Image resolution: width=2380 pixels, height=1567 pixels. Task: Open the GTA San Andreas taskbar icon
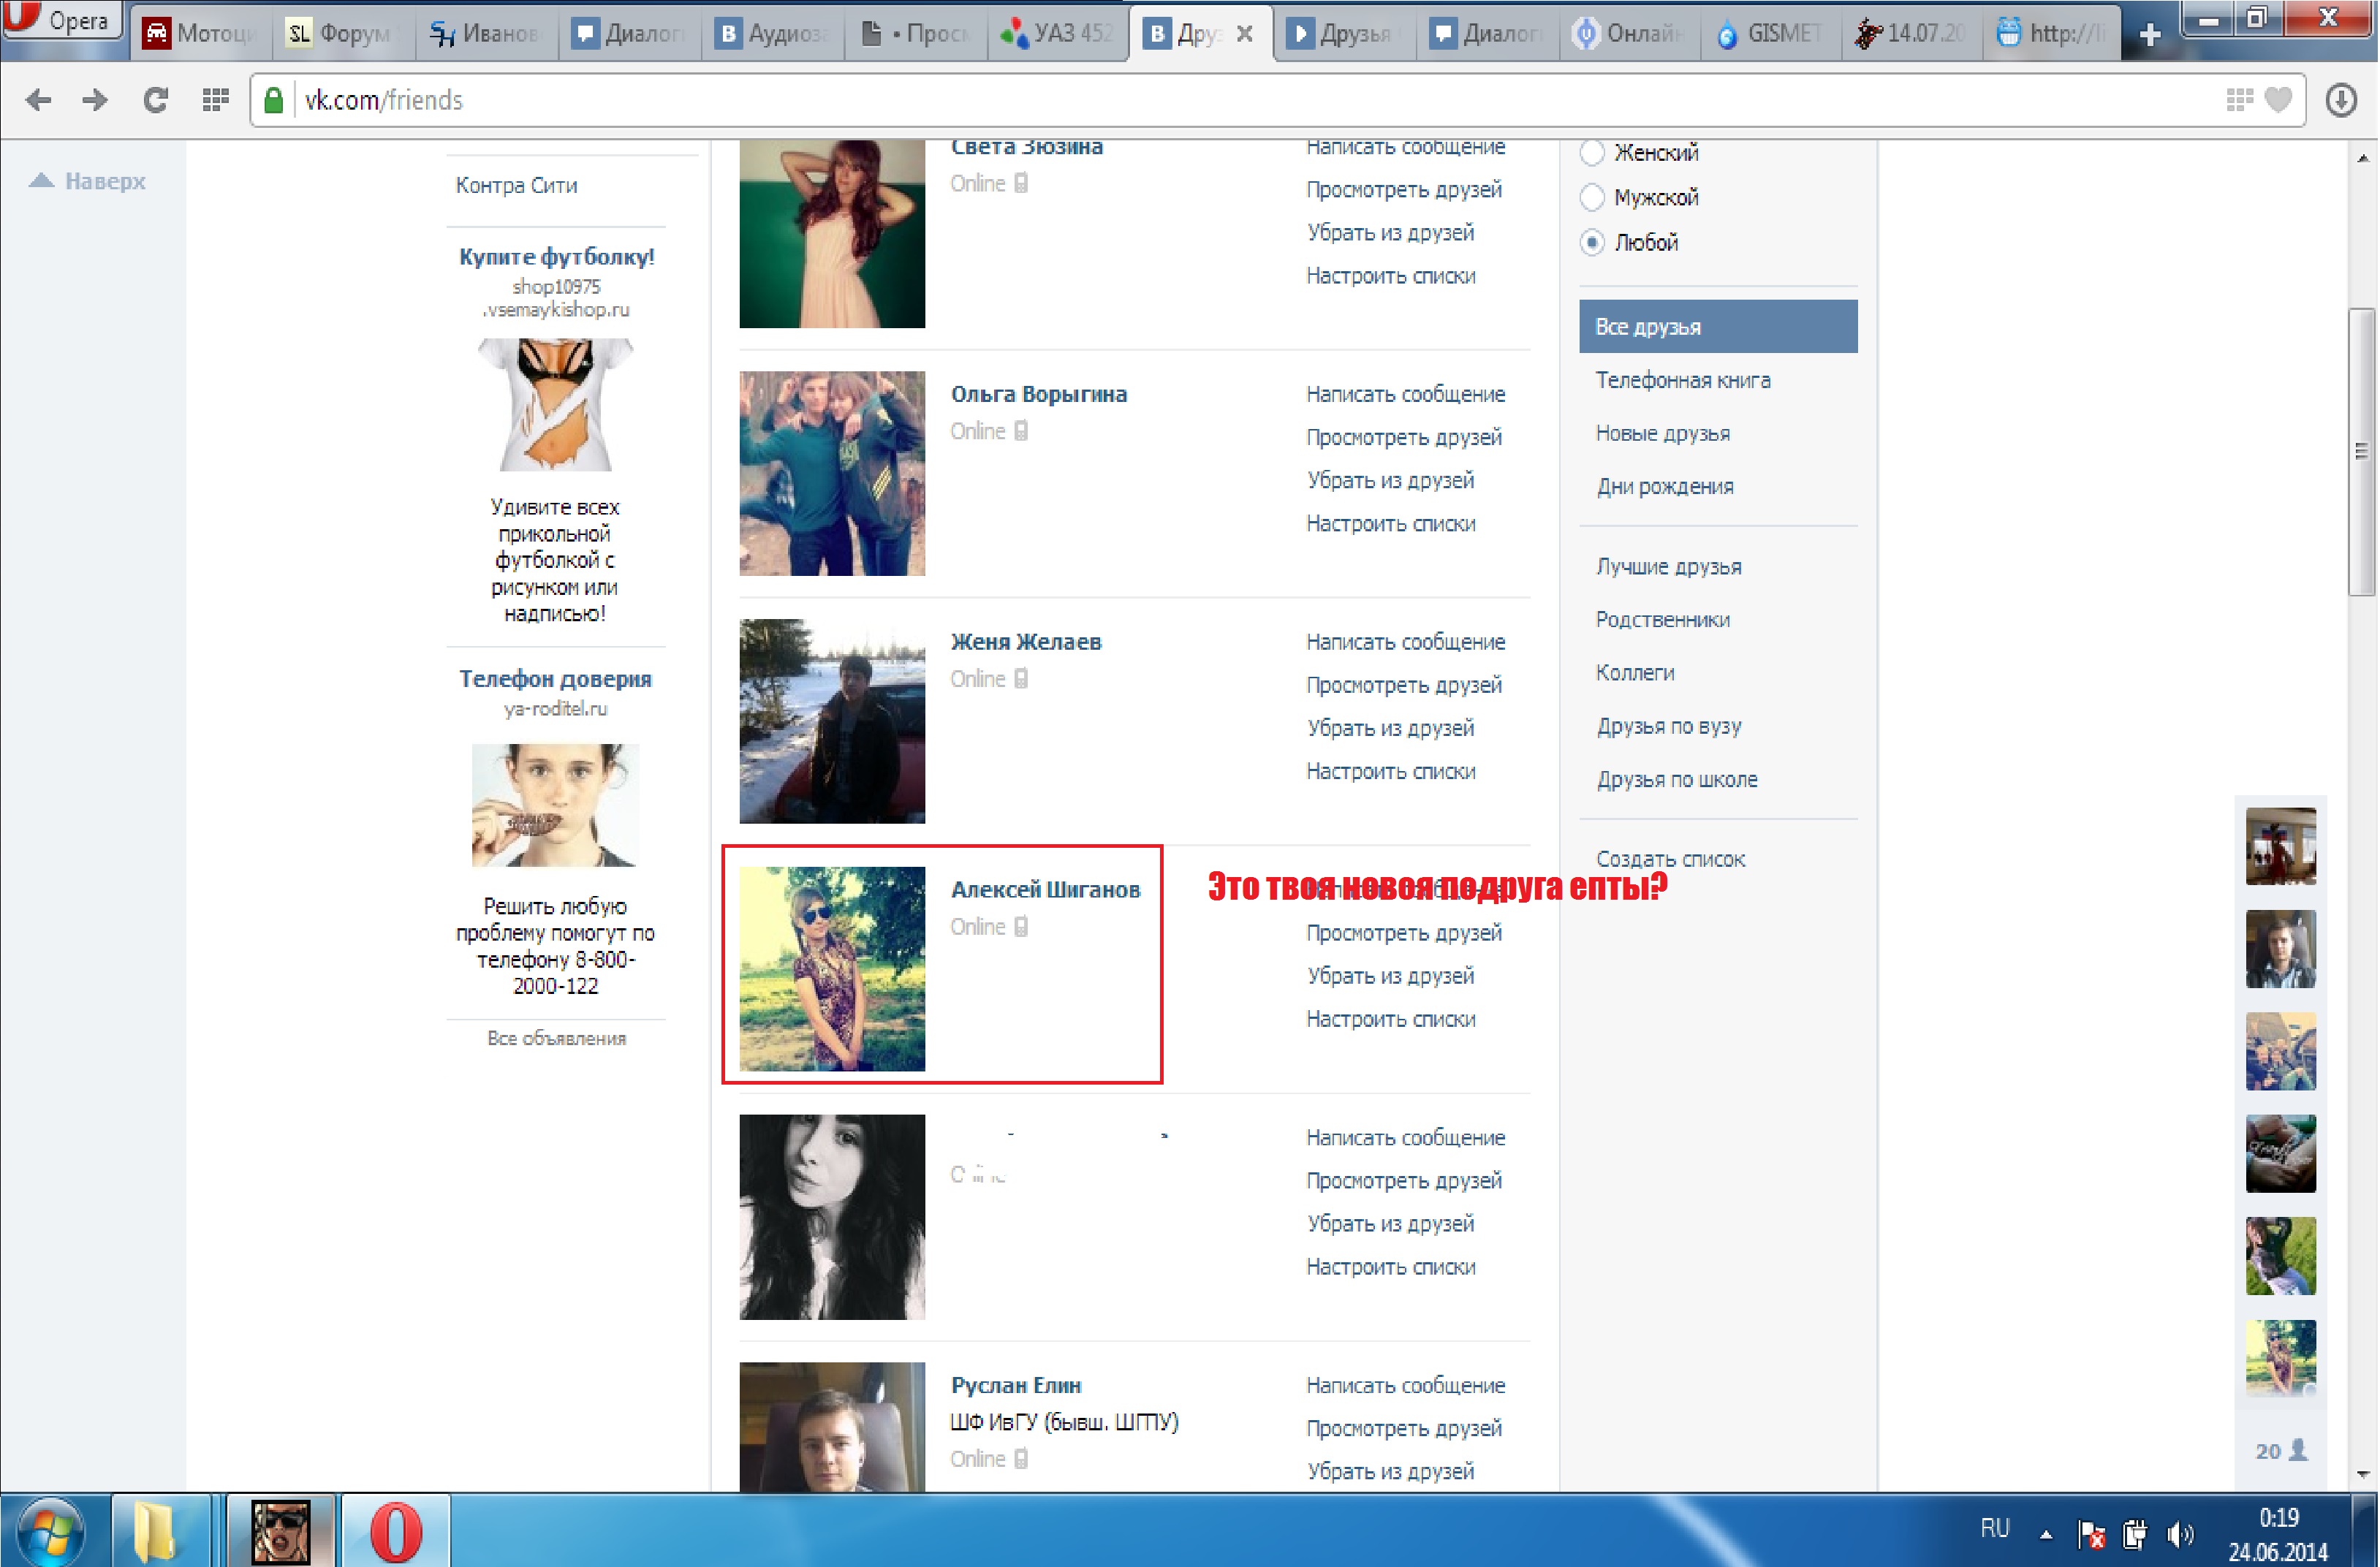[280, 1531]
